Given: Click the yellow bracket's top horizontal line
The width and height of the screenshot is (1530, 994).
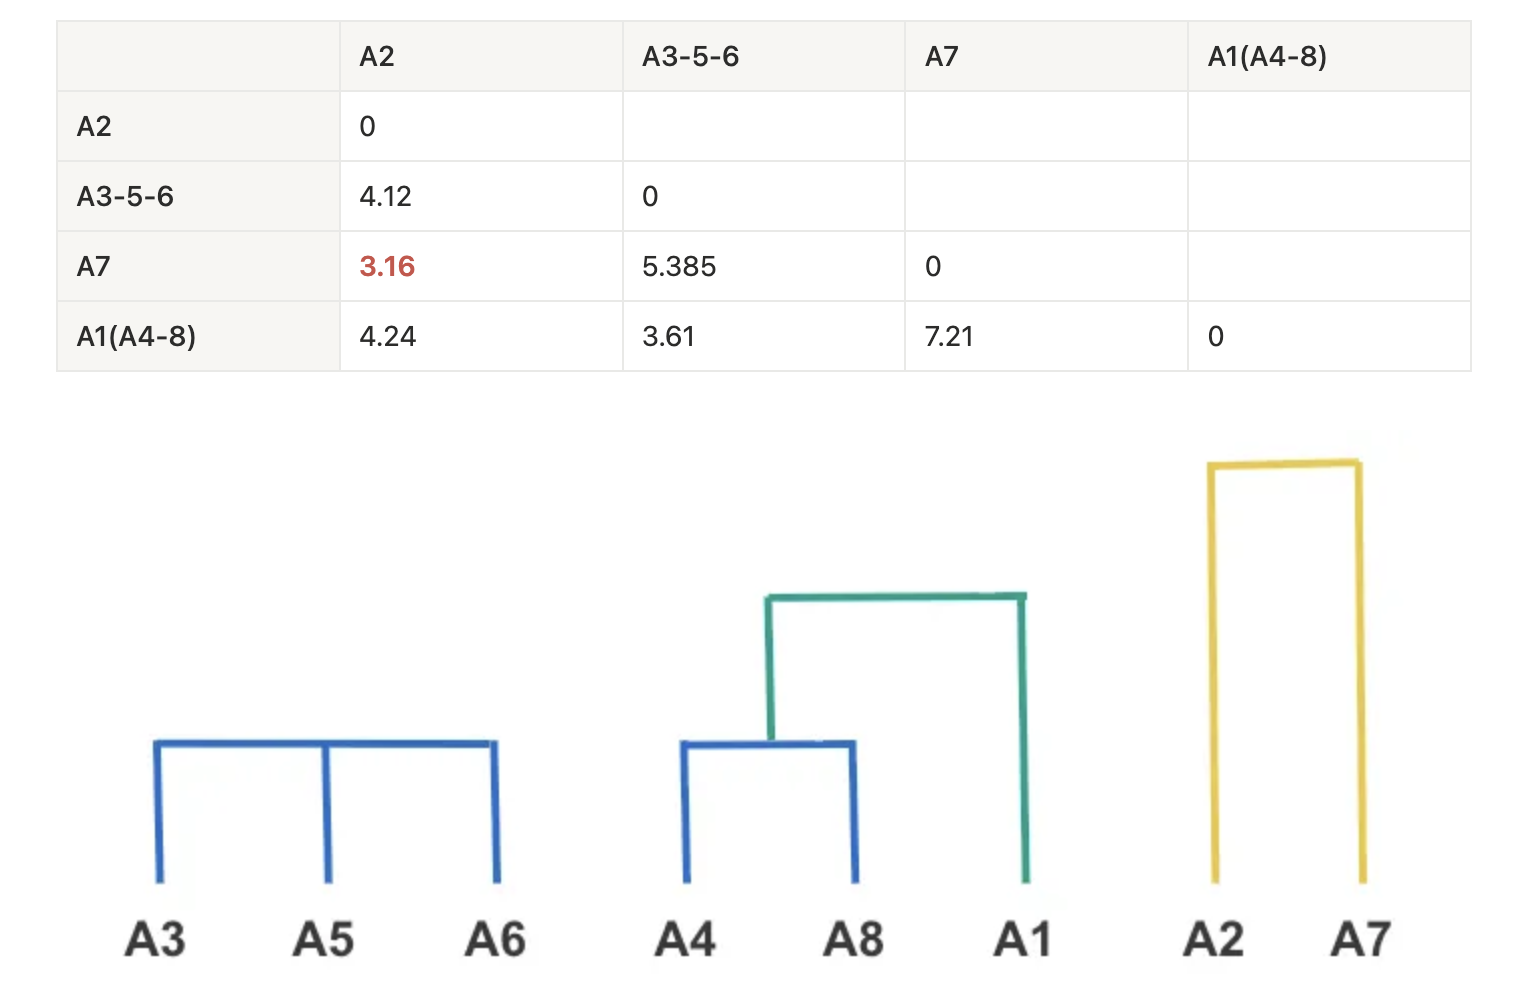Looking at the screenshot, I should pyautogui.click(x=1284, y=464).
